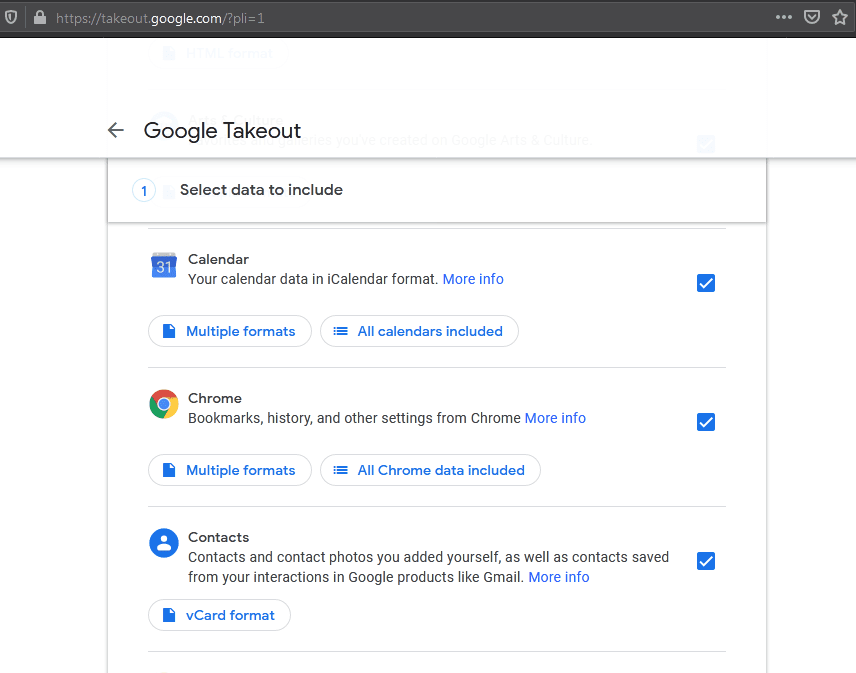Click the Google Calendar icon
This screenshot has width=856, height=673.
[164, 265]
